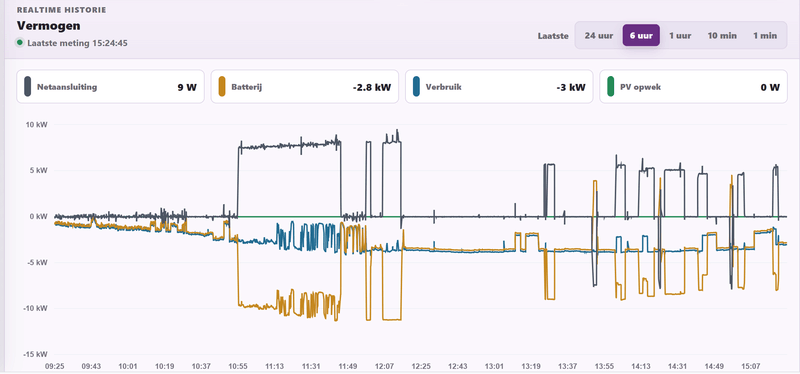Click the 13:01 x-axis time label
Viewport: 800px width, 374px height.
coord(494,366)
